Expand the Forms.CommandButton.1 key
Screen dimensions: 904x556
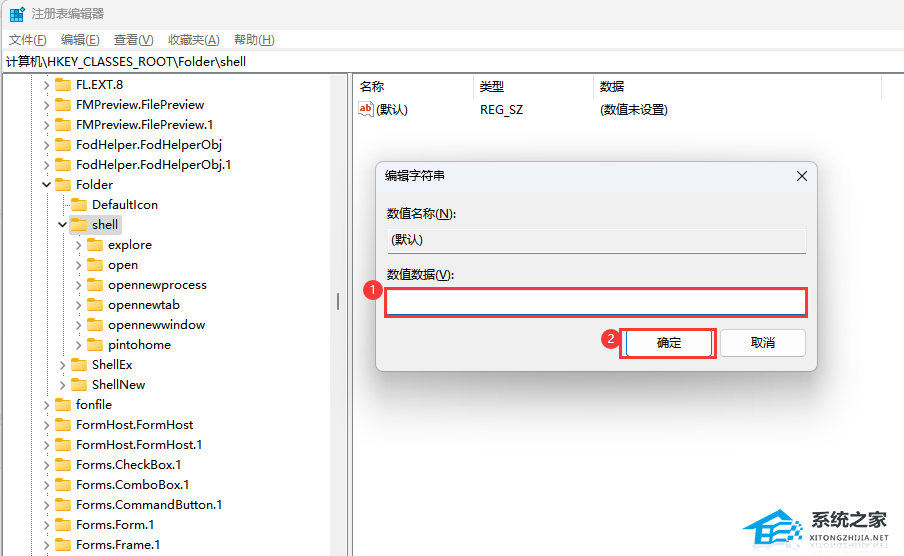click(46, 505)
